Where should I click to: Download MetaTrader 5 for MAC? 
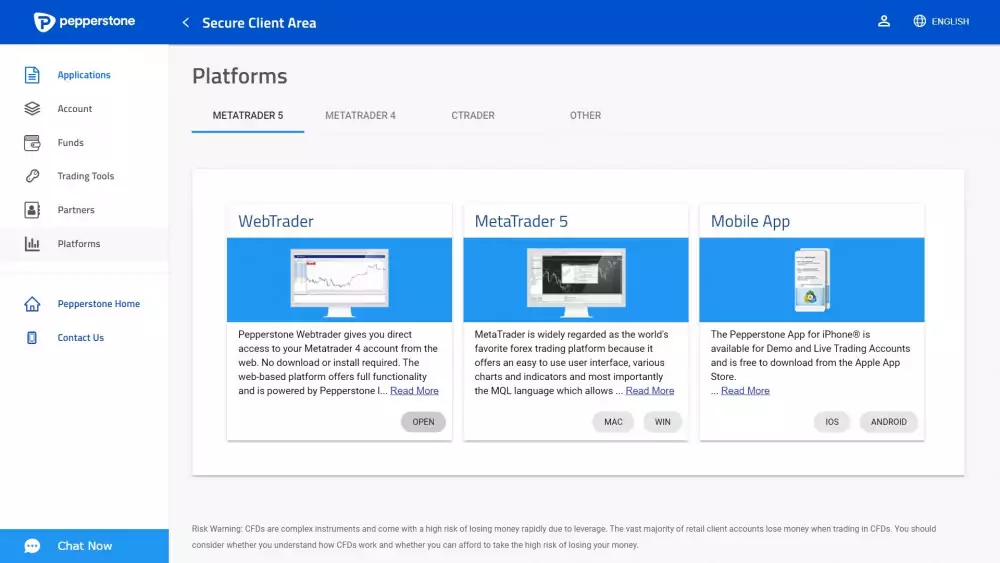tap(613, 422)
